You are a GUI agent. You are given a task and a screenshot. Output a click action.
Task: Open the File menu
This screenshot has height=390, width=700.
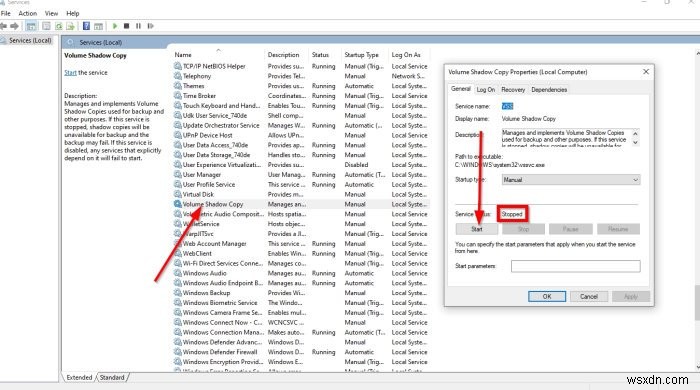pyautogui.click(x=6, y=13)
